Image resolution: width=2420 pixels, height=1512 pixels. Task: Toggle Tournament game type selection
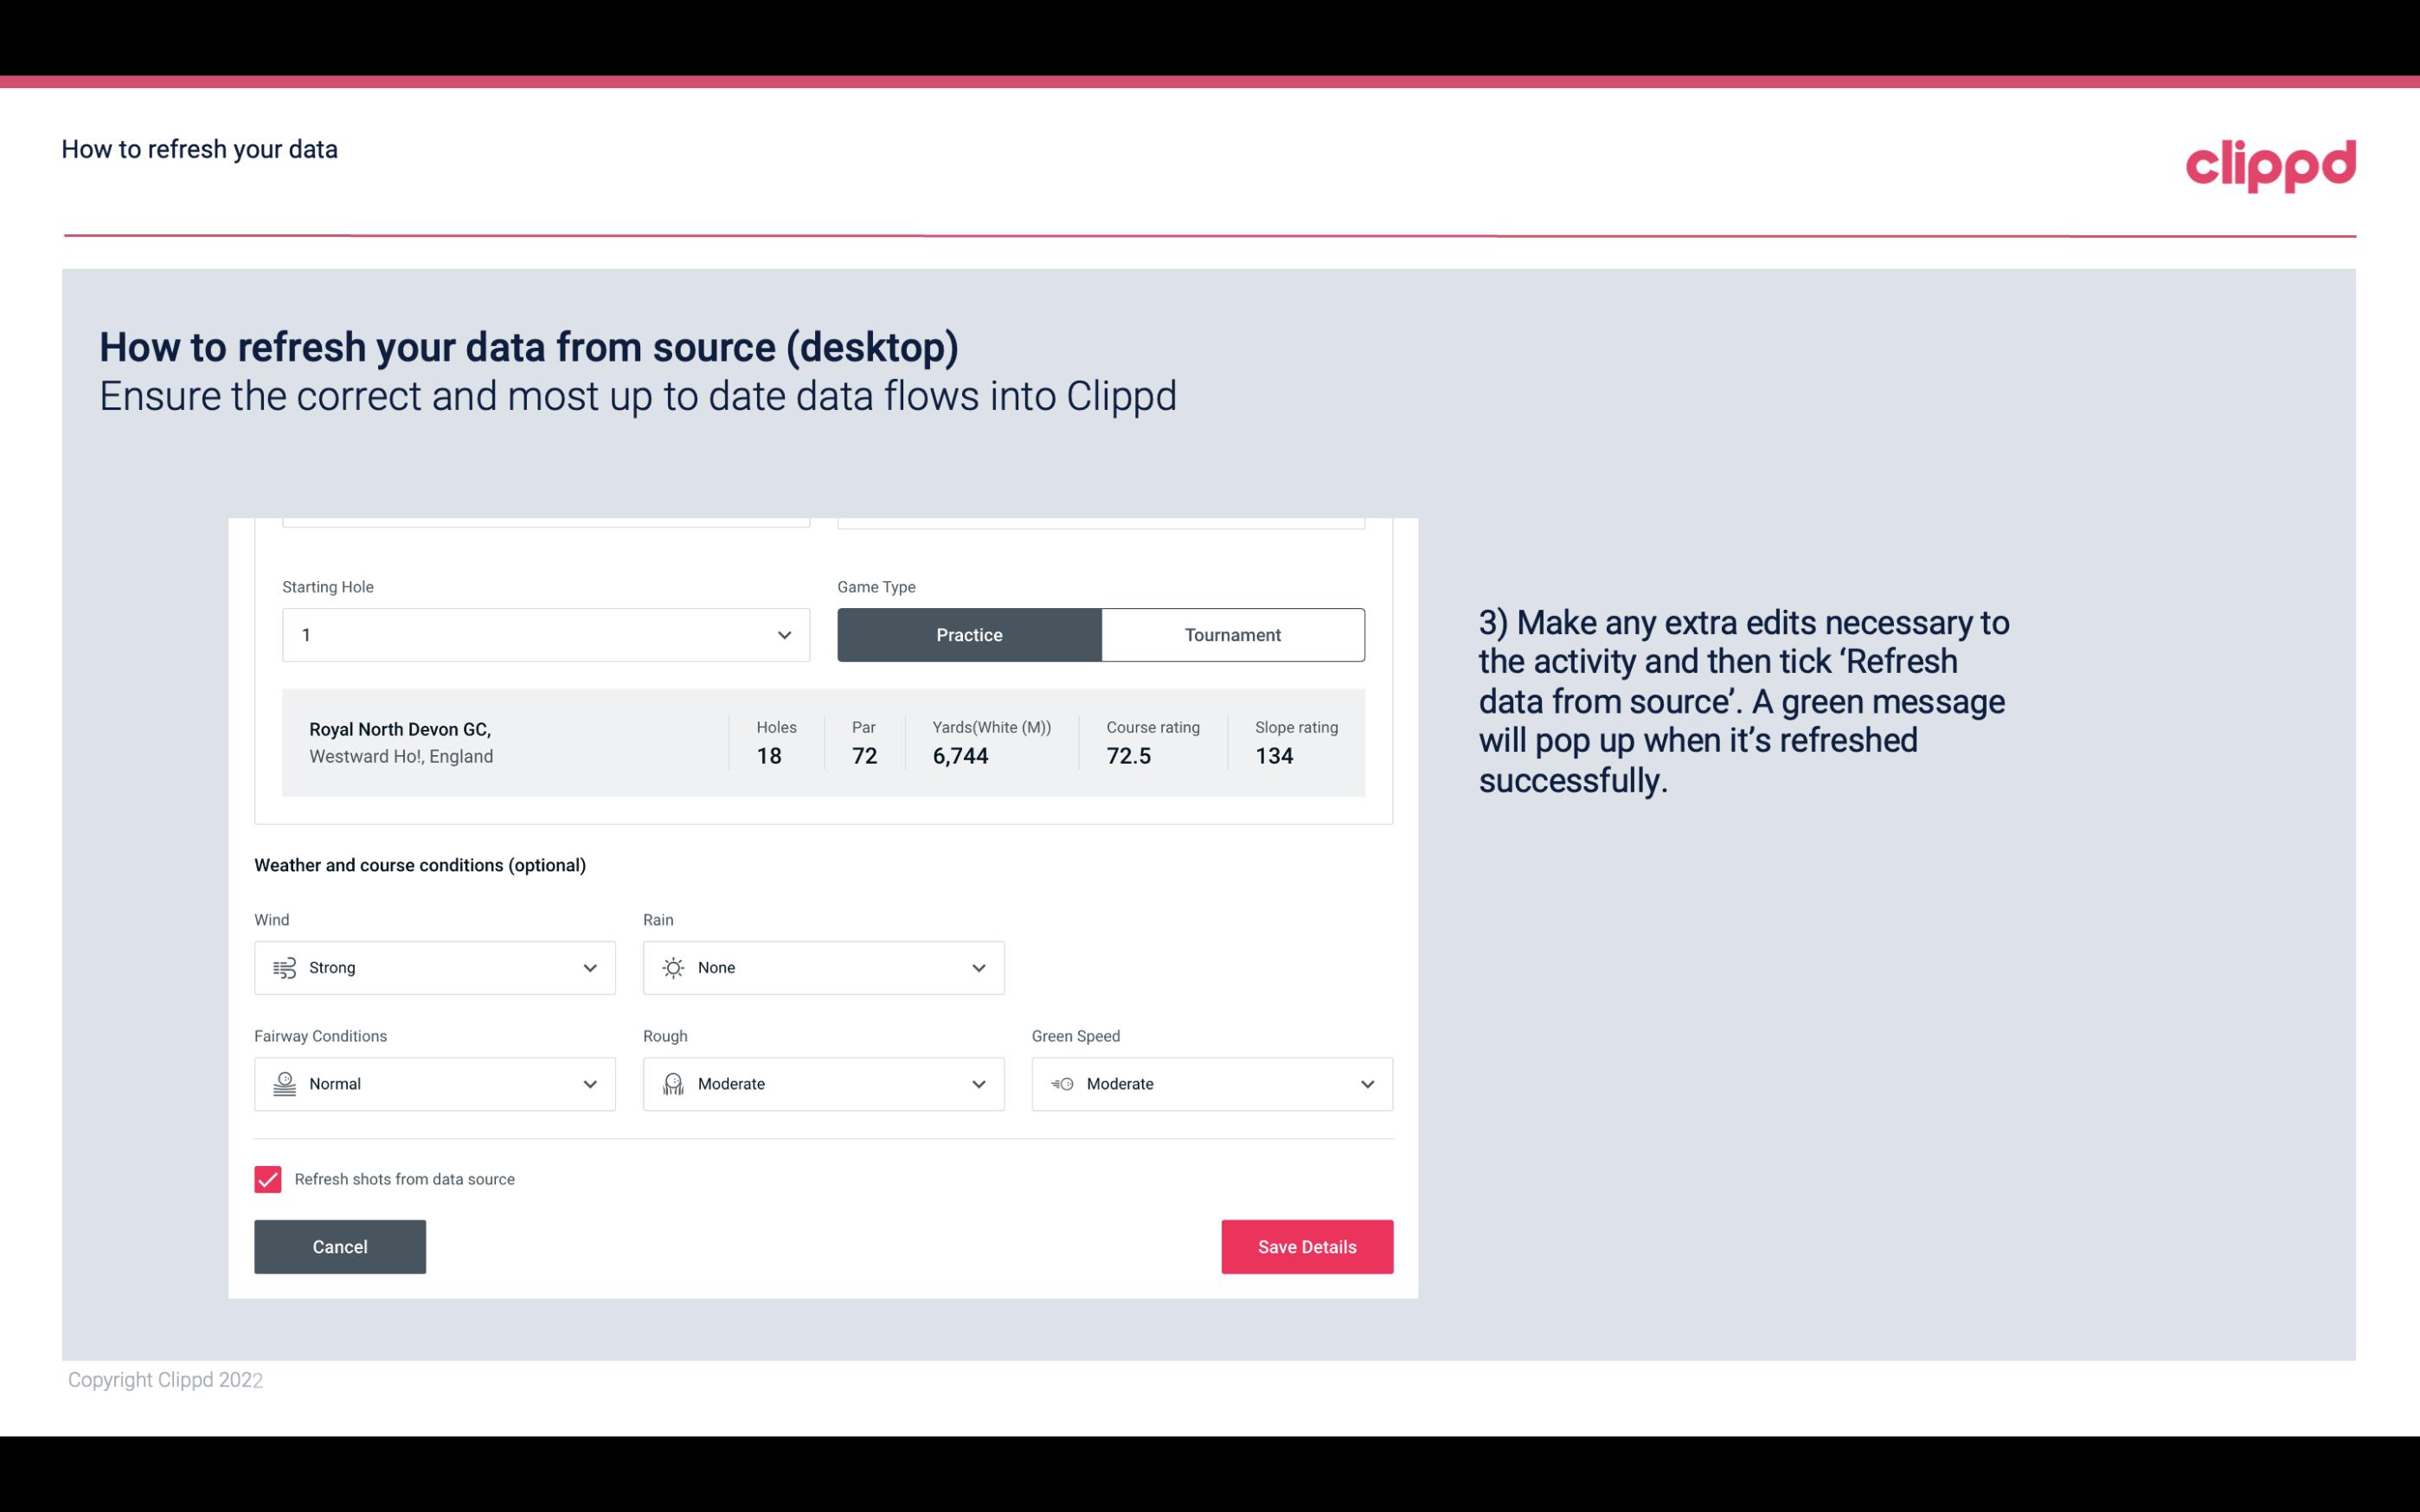pyautogui.click(x=1232, y=634)
